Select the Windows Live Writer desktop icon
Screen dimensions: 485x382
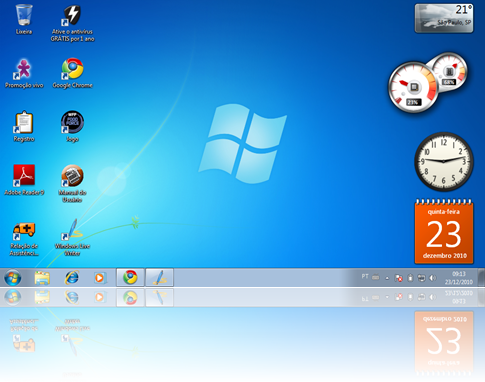coord(72,237)
